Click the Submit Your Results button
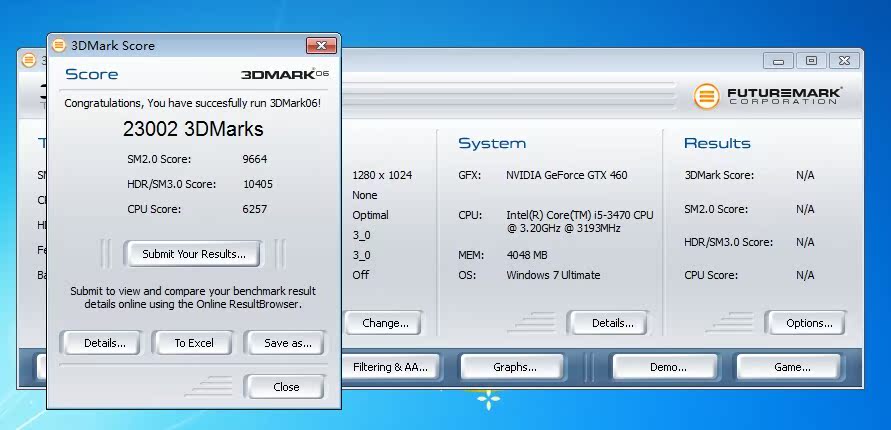Screen dimensions: 891x430 point(193,254)
